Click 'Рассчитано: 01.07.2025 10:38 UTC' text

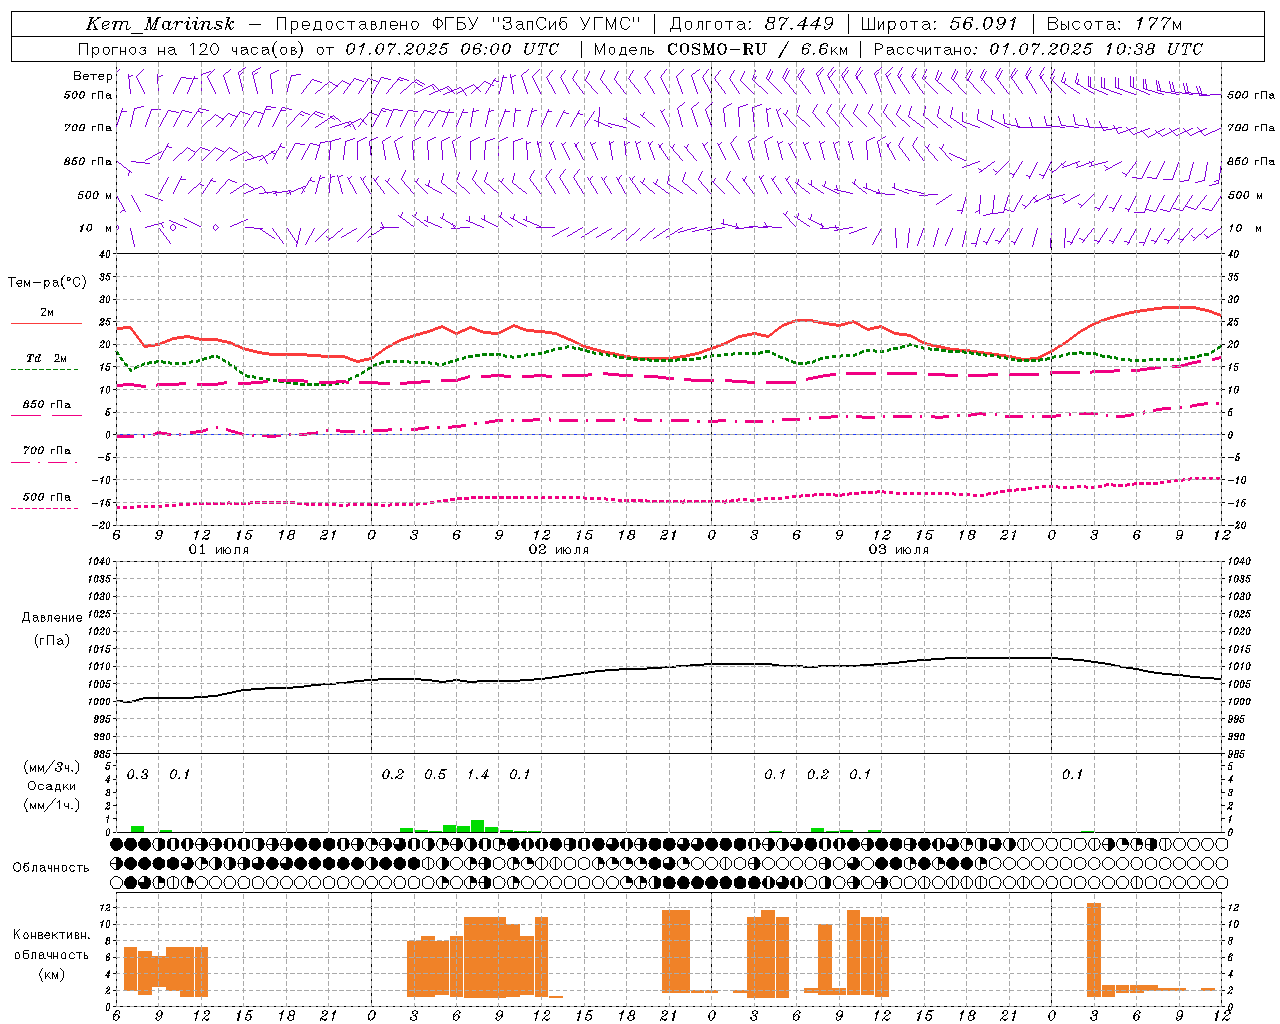(1038, 49)
